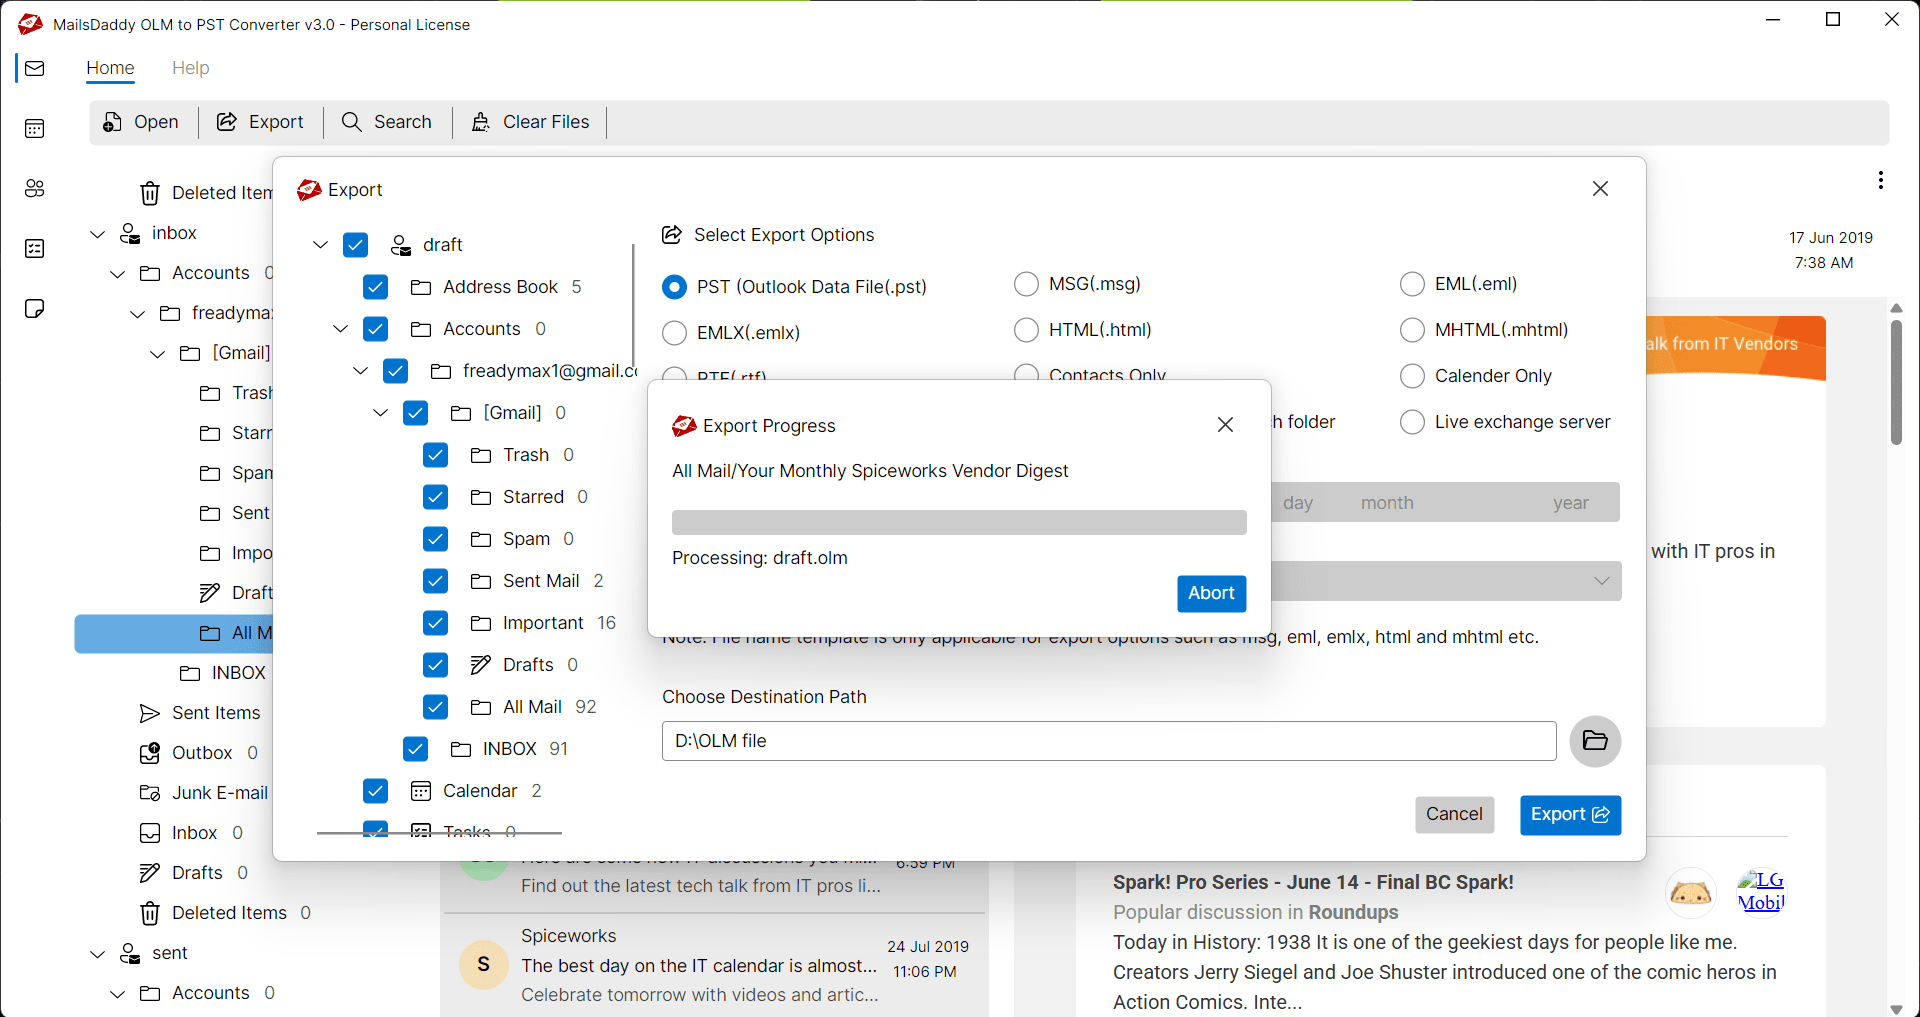Switch to the Help tab

pos(191,68)
